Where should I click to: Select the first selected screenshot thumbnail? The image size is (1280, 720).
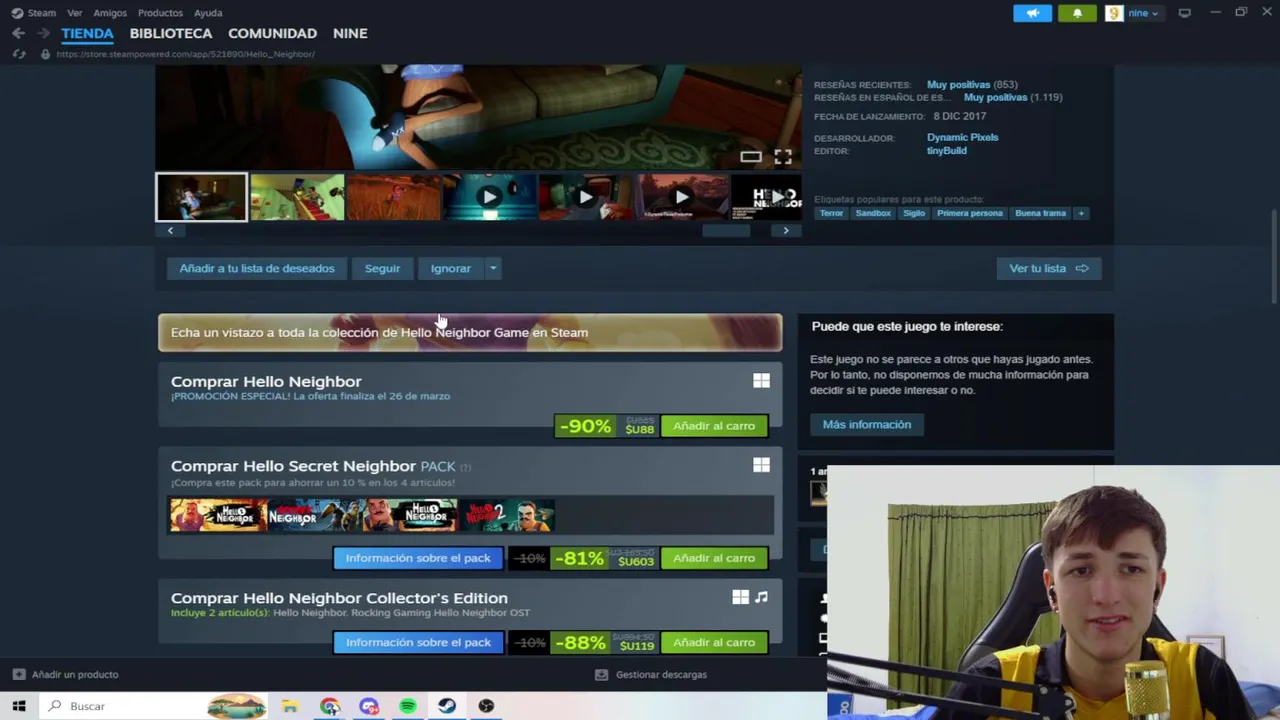coord(201,197)
